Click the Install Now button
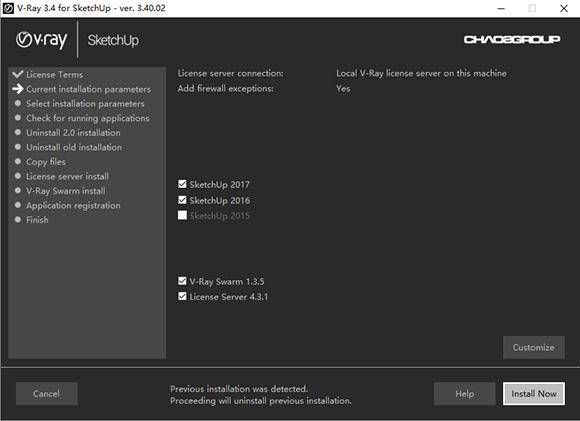Image resolution: width=580 pixels, height=421 pixels. (x=534, y=394)
